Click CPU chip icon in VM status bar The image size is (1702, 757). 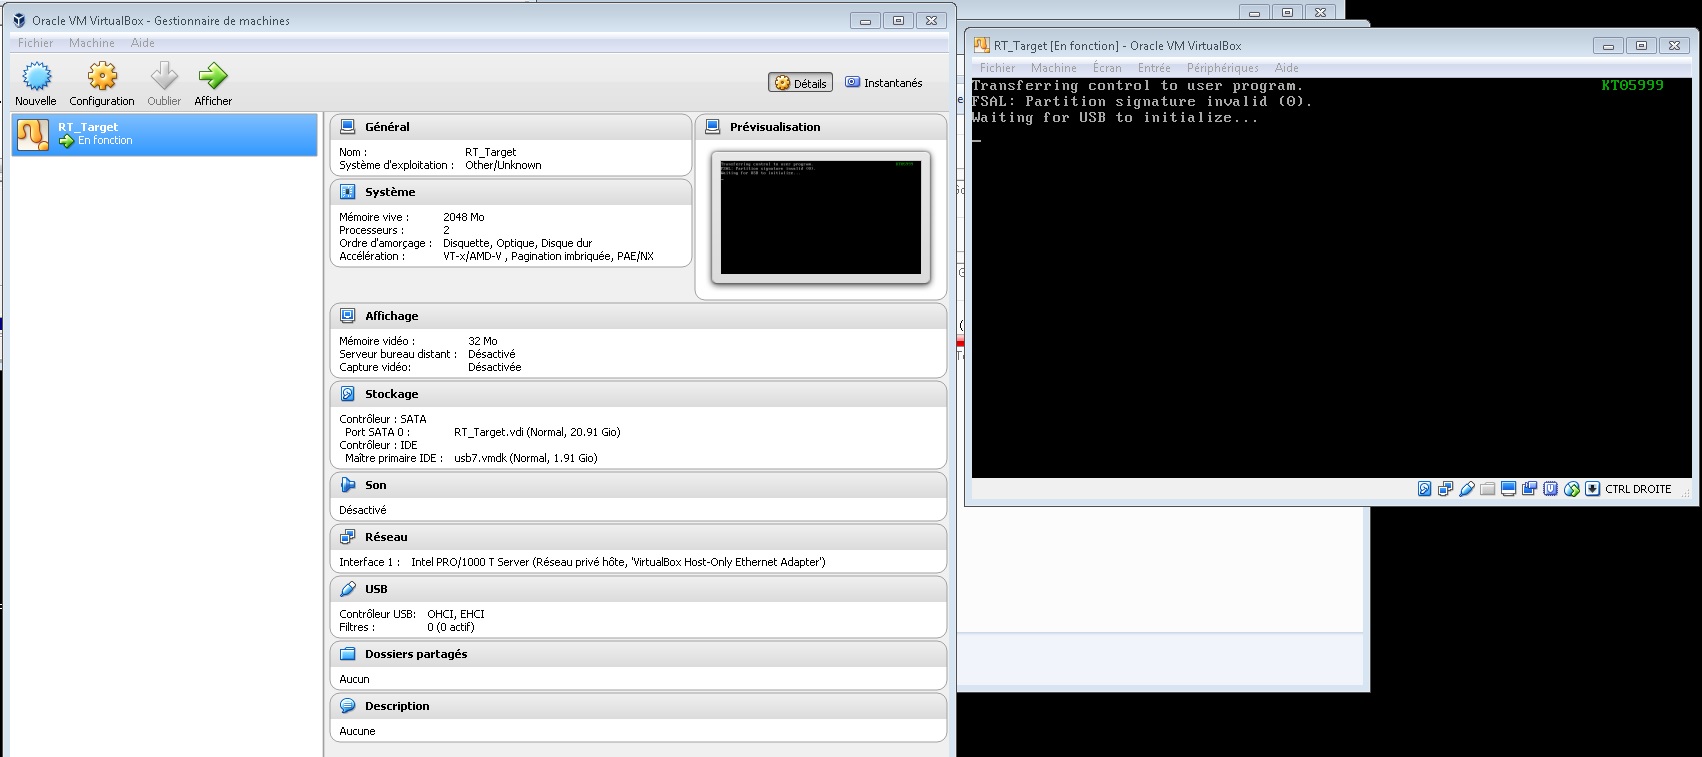1550,489
